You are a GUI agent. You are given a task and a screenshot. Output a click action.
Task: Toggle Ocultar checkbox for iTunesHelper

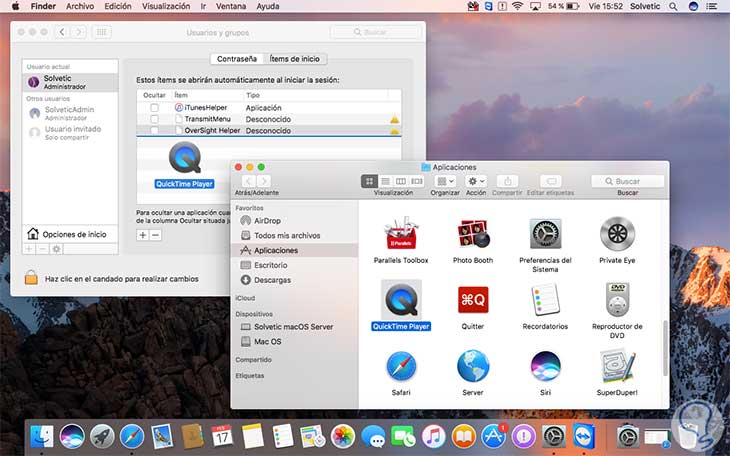154,108
